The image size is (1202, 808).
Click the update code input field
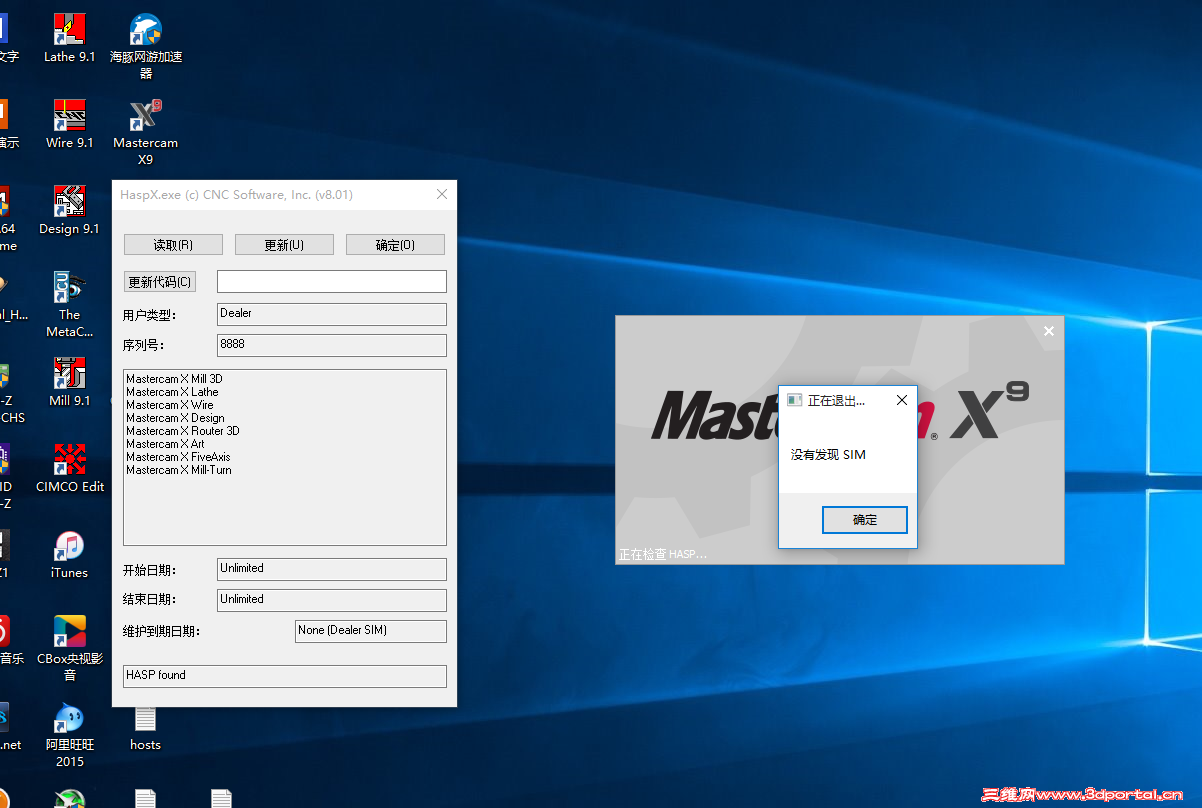coord(332,281)
